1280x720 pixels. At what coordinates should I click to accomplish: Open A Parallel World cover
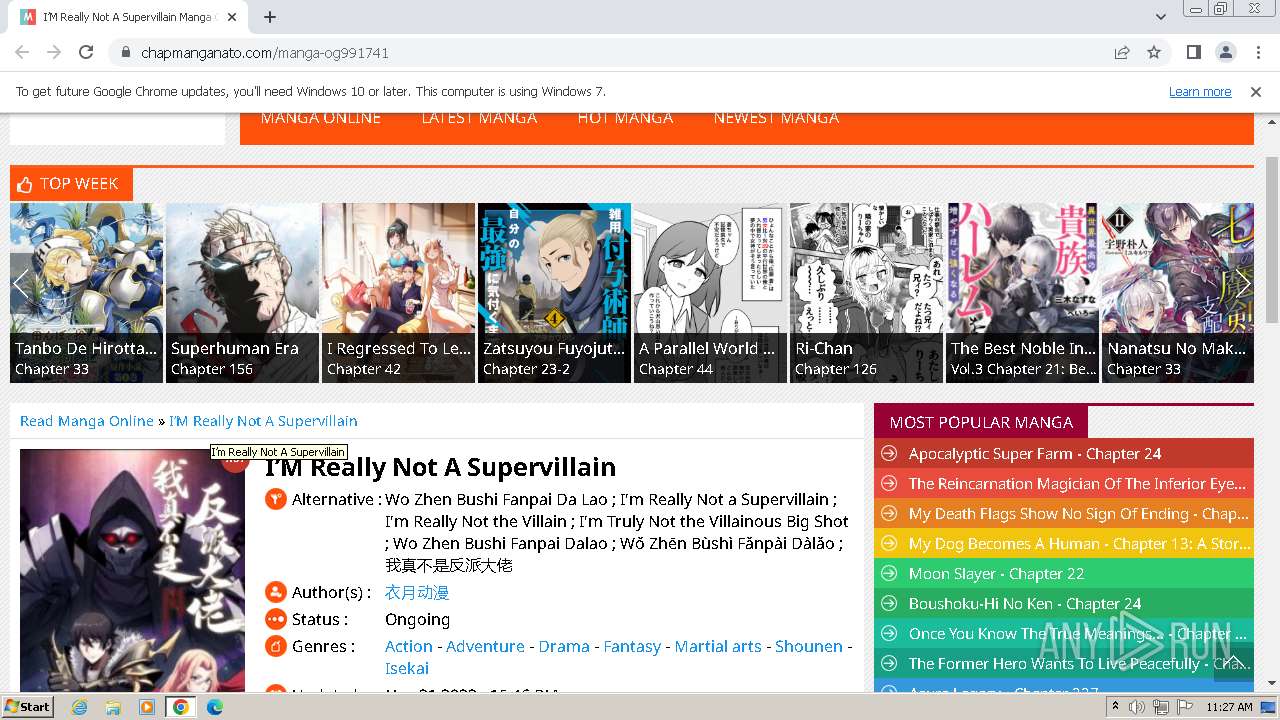pos(711,292)
